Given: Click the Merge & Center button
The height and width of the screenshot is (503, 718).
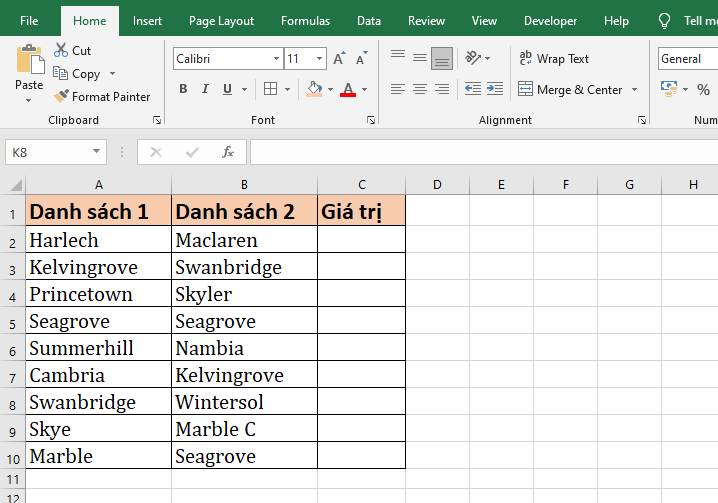Looking at the screenshot, I should pos(570,89).
